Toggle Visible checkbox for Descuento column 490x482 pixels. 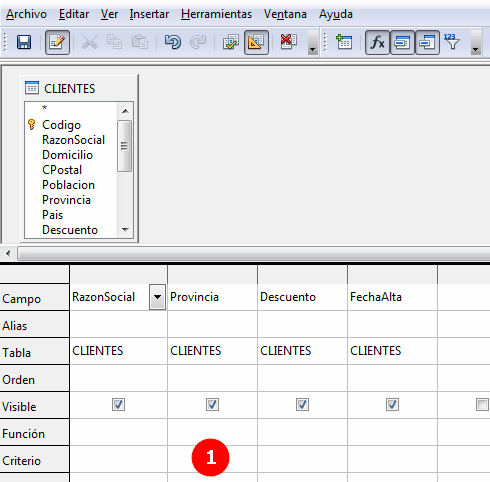[302, 405]
